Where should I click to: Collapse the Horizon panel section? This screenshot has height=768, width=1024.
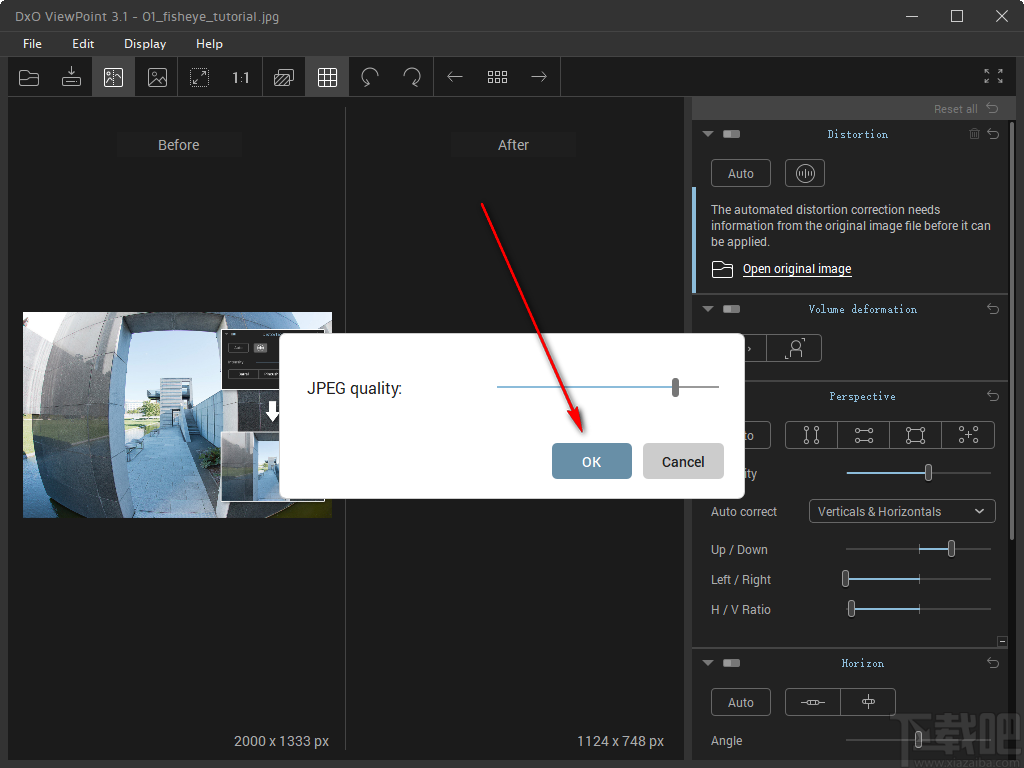point(708,663)
